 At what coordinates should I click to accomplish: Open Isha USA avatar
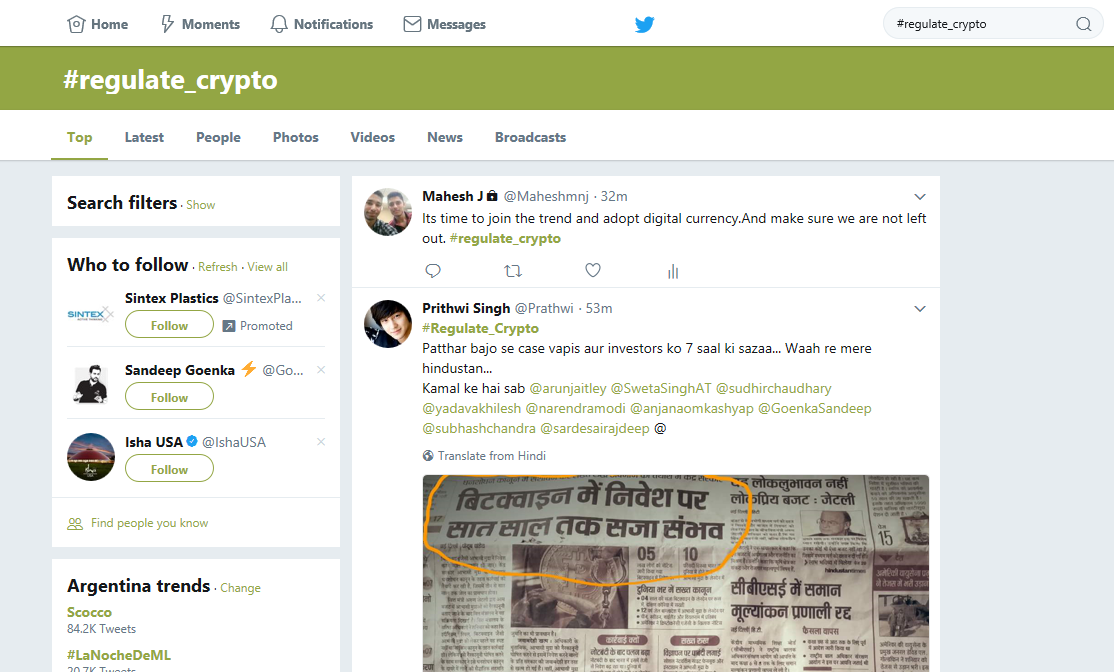click(91, 457)
